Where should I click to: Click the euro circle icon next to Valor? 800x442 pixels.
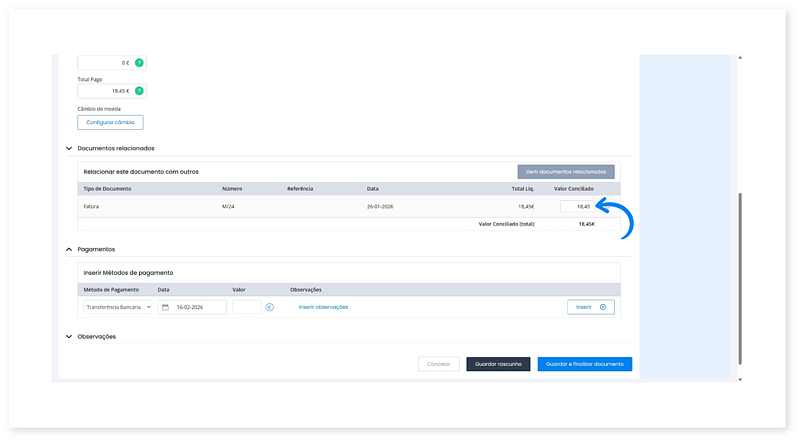pyautogui.click(x=270, y=307)
